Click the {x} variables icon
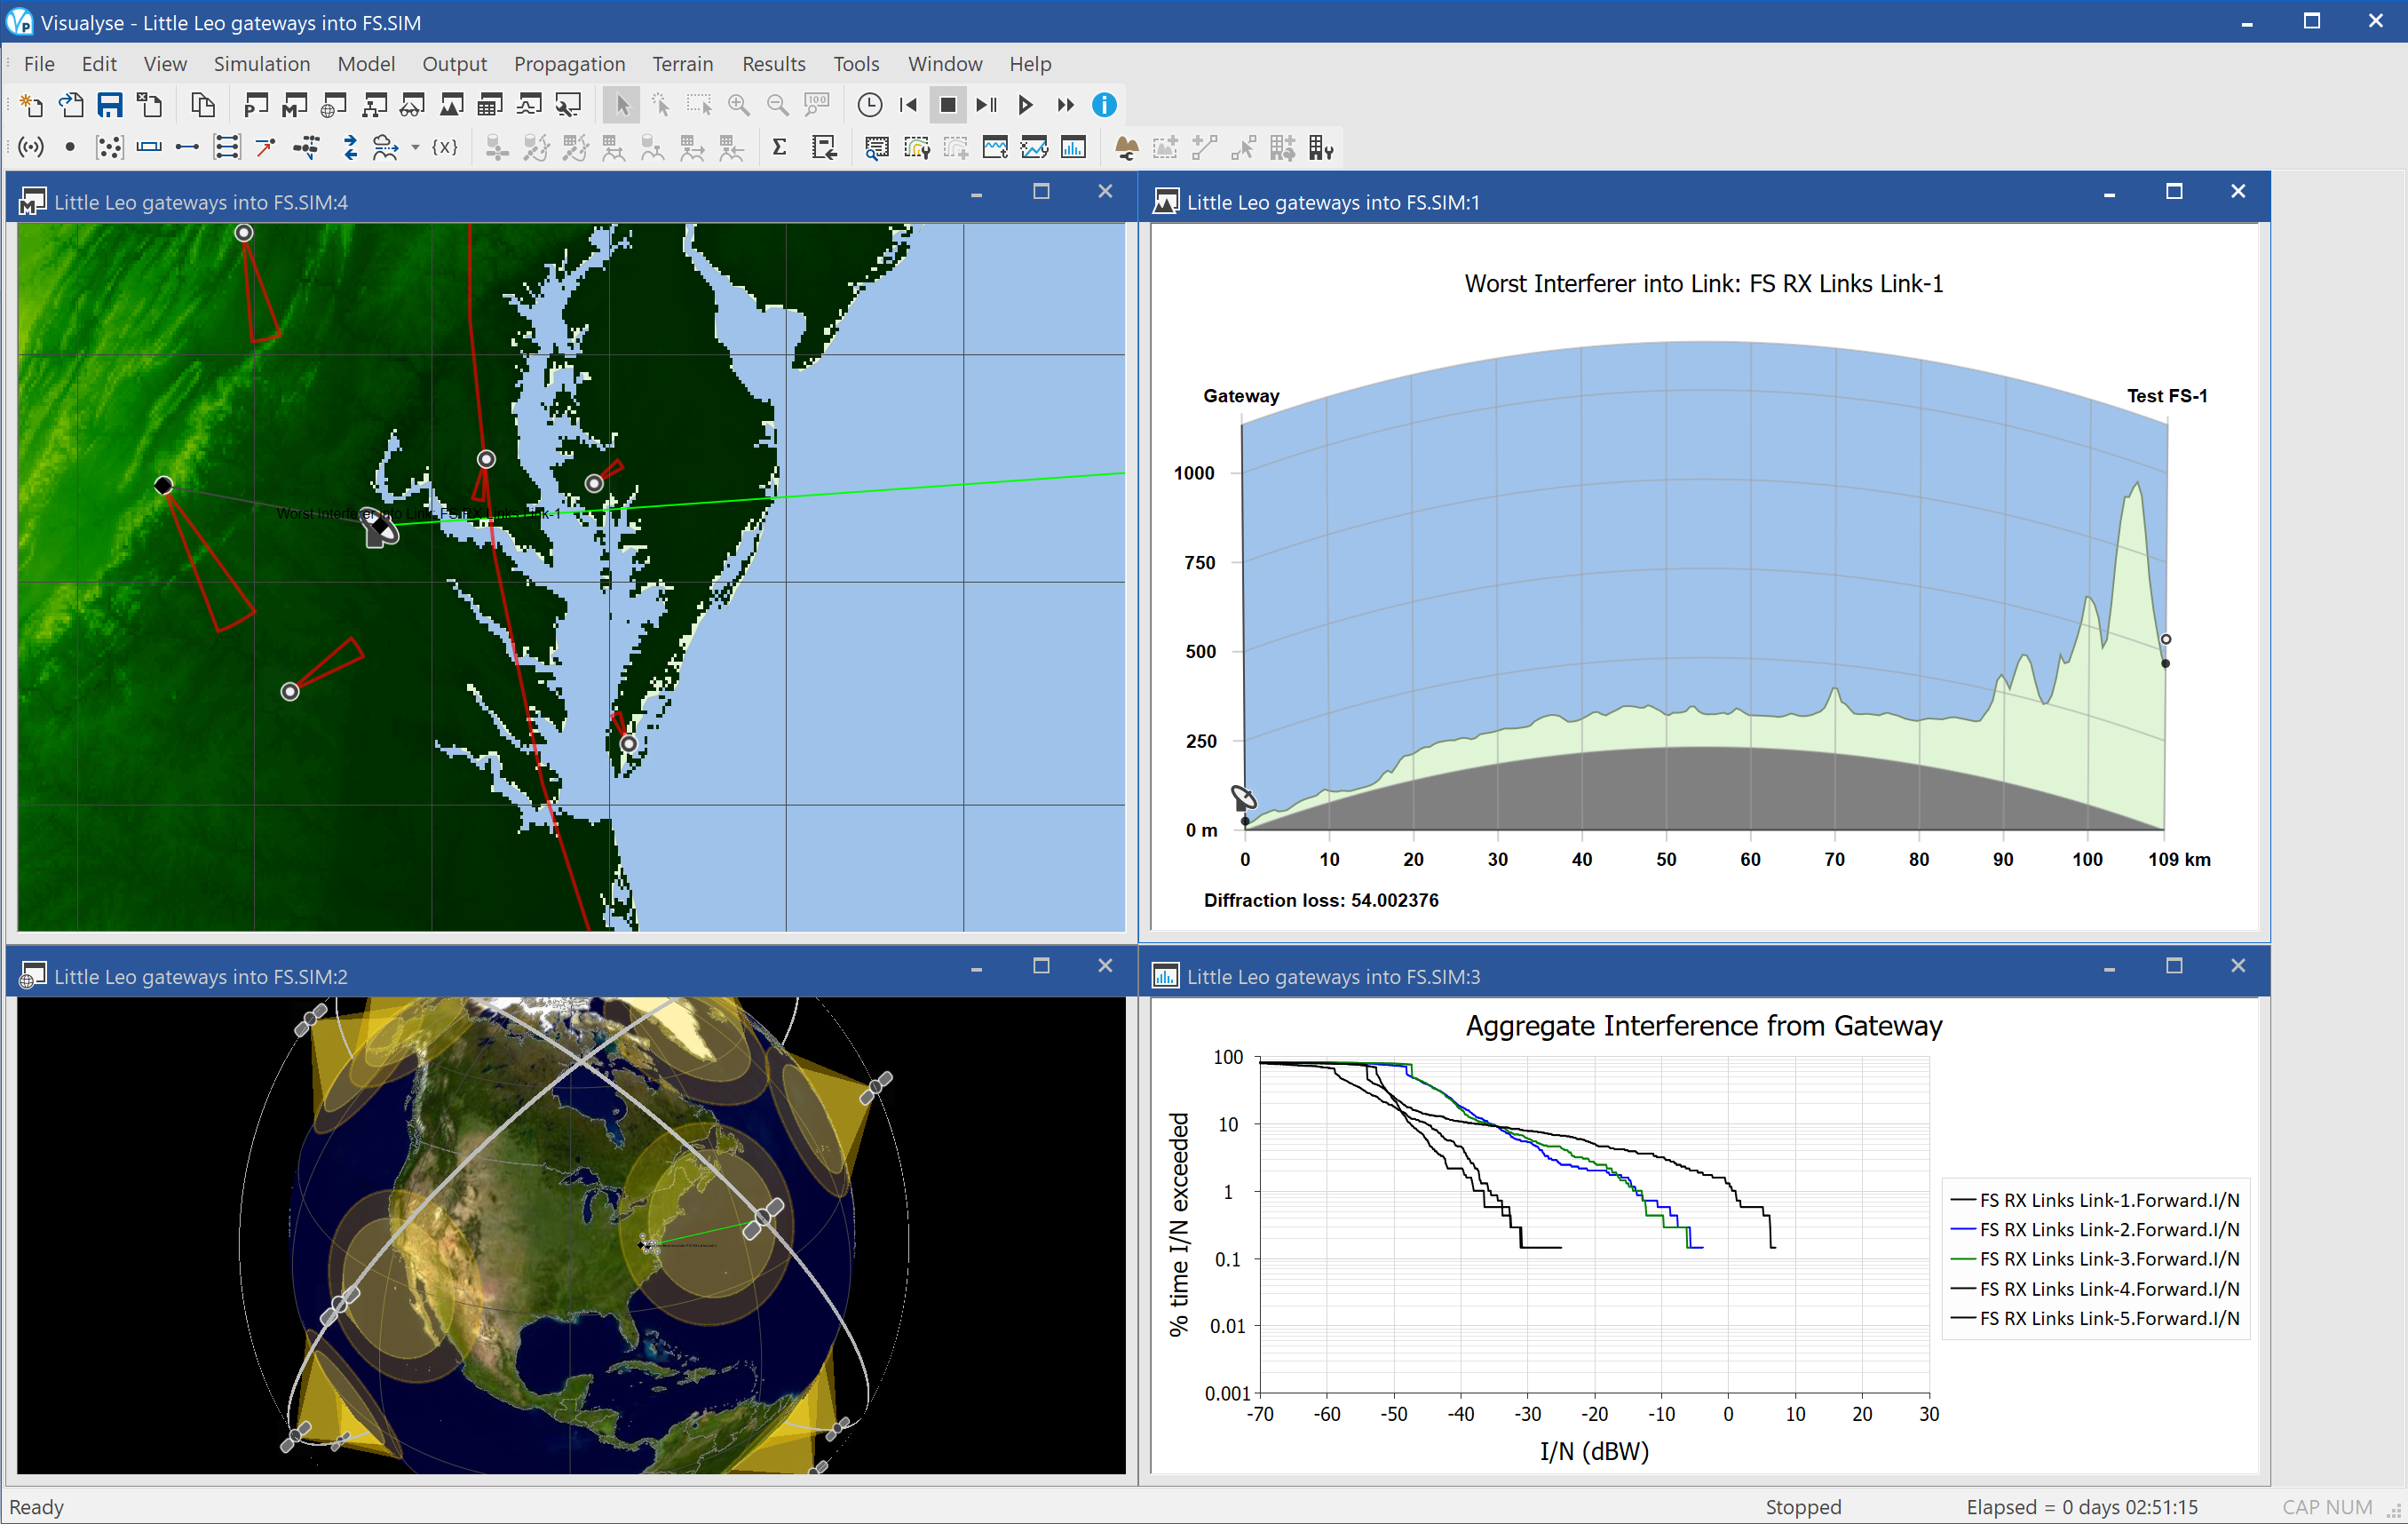 [445, 148]
